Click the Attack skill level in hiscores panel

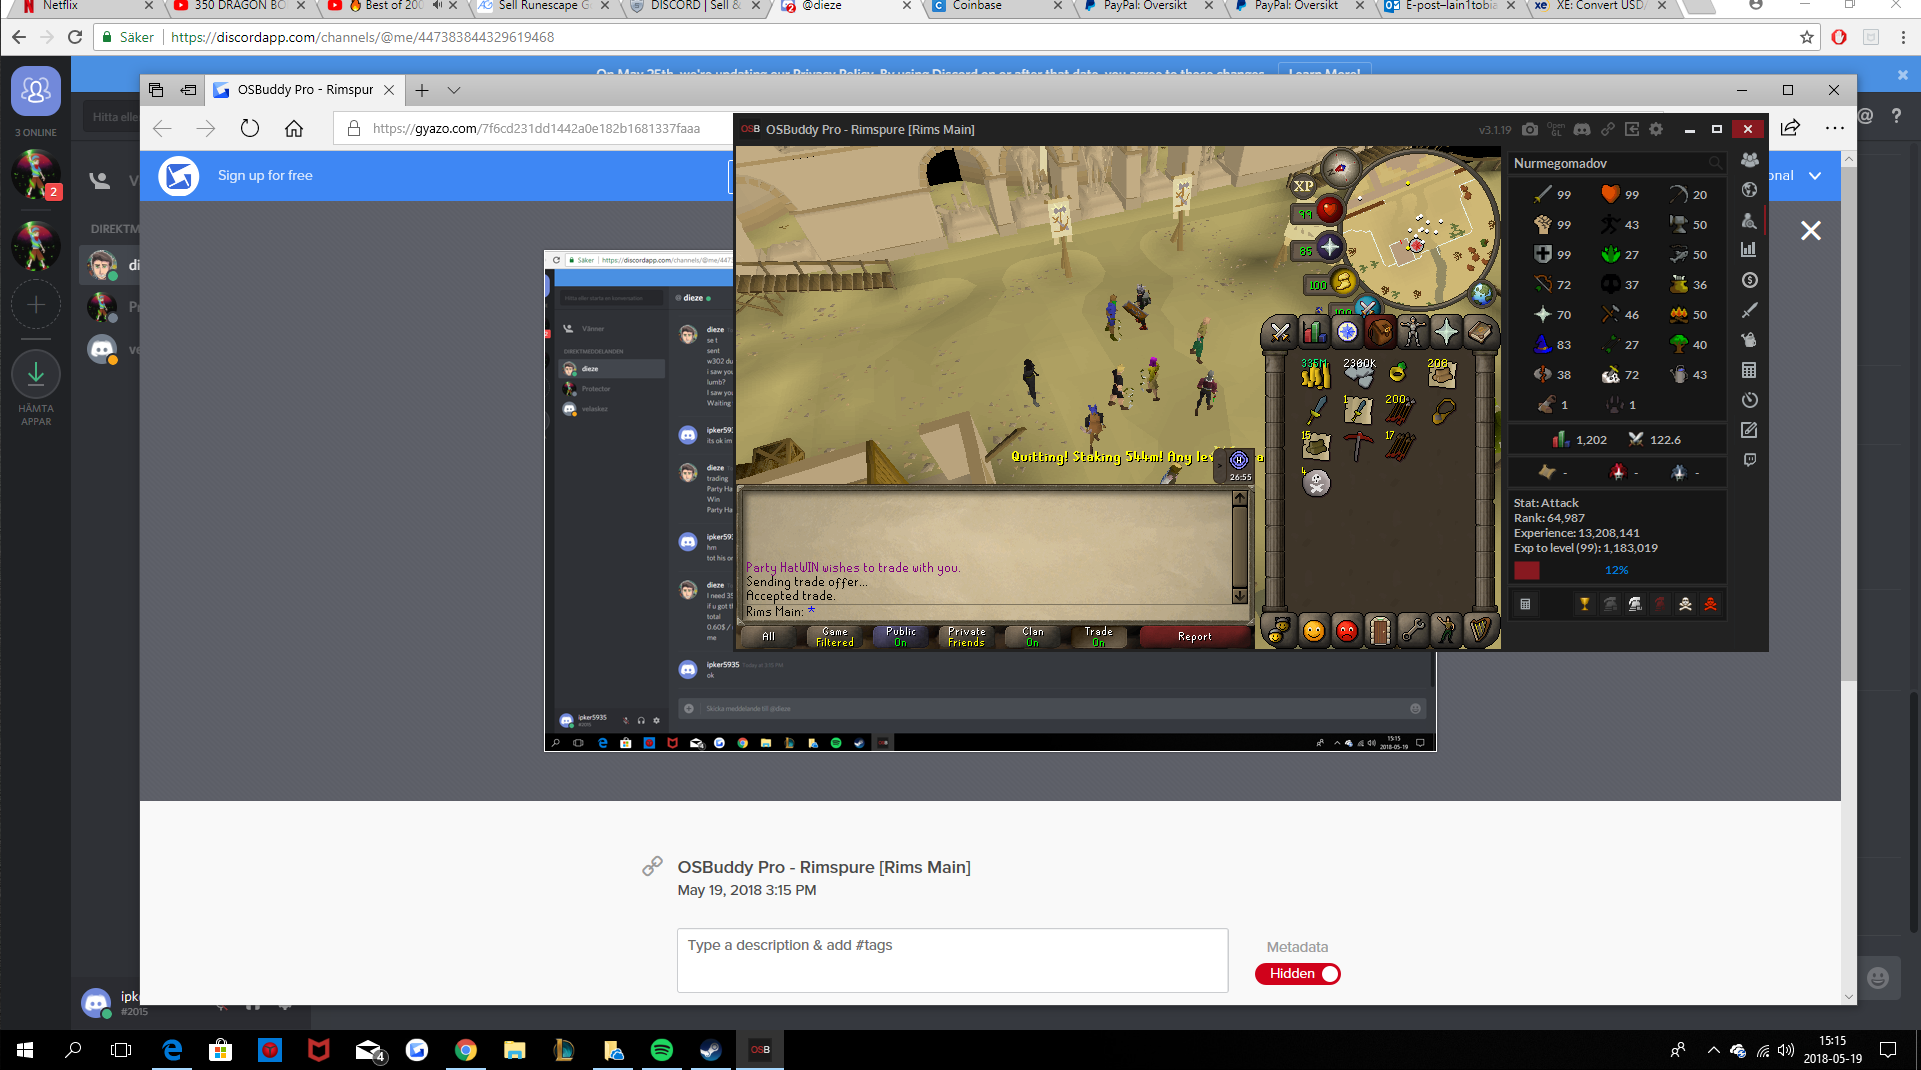tap(1553, 195)
